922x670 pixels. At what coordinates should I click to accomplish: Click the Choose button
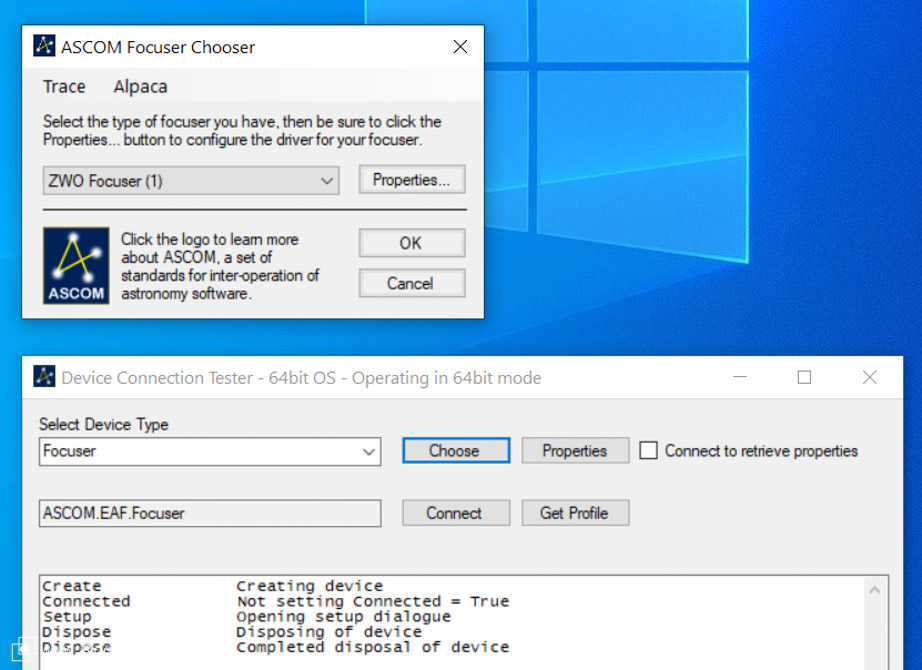456,451
